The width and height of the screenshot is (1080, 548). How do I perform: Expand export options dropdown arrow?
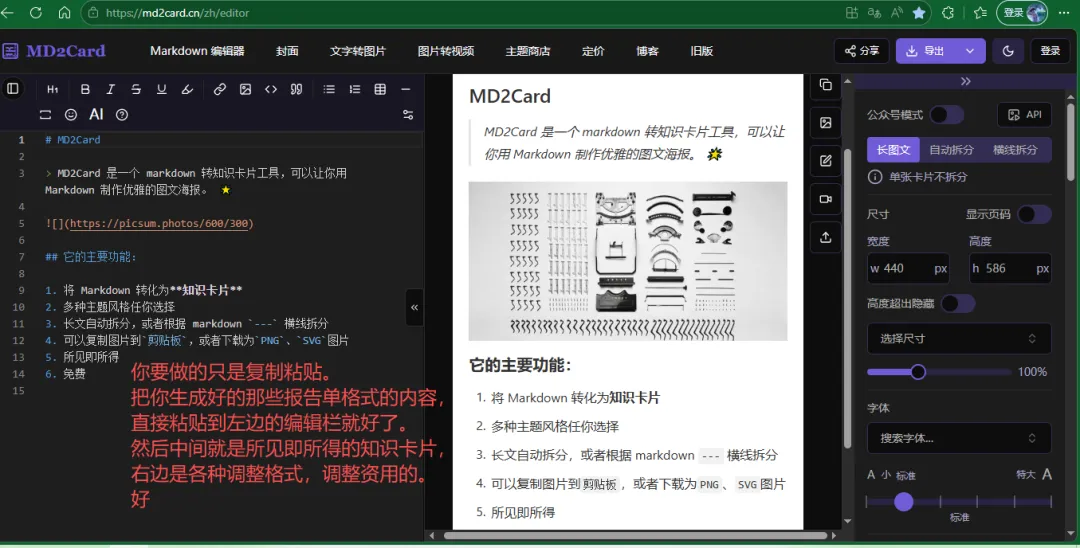(x=970, y=51)
